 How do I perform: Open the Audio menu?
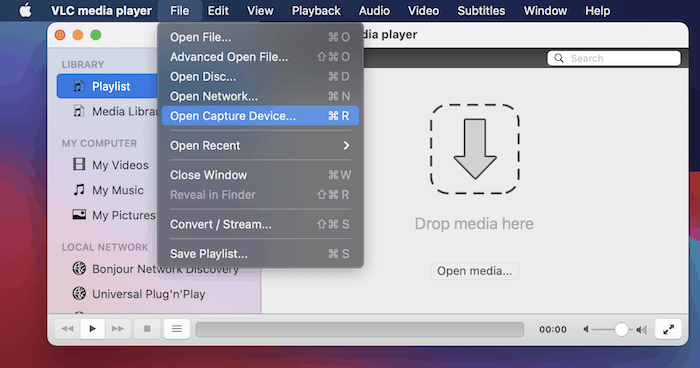point(374,11)
